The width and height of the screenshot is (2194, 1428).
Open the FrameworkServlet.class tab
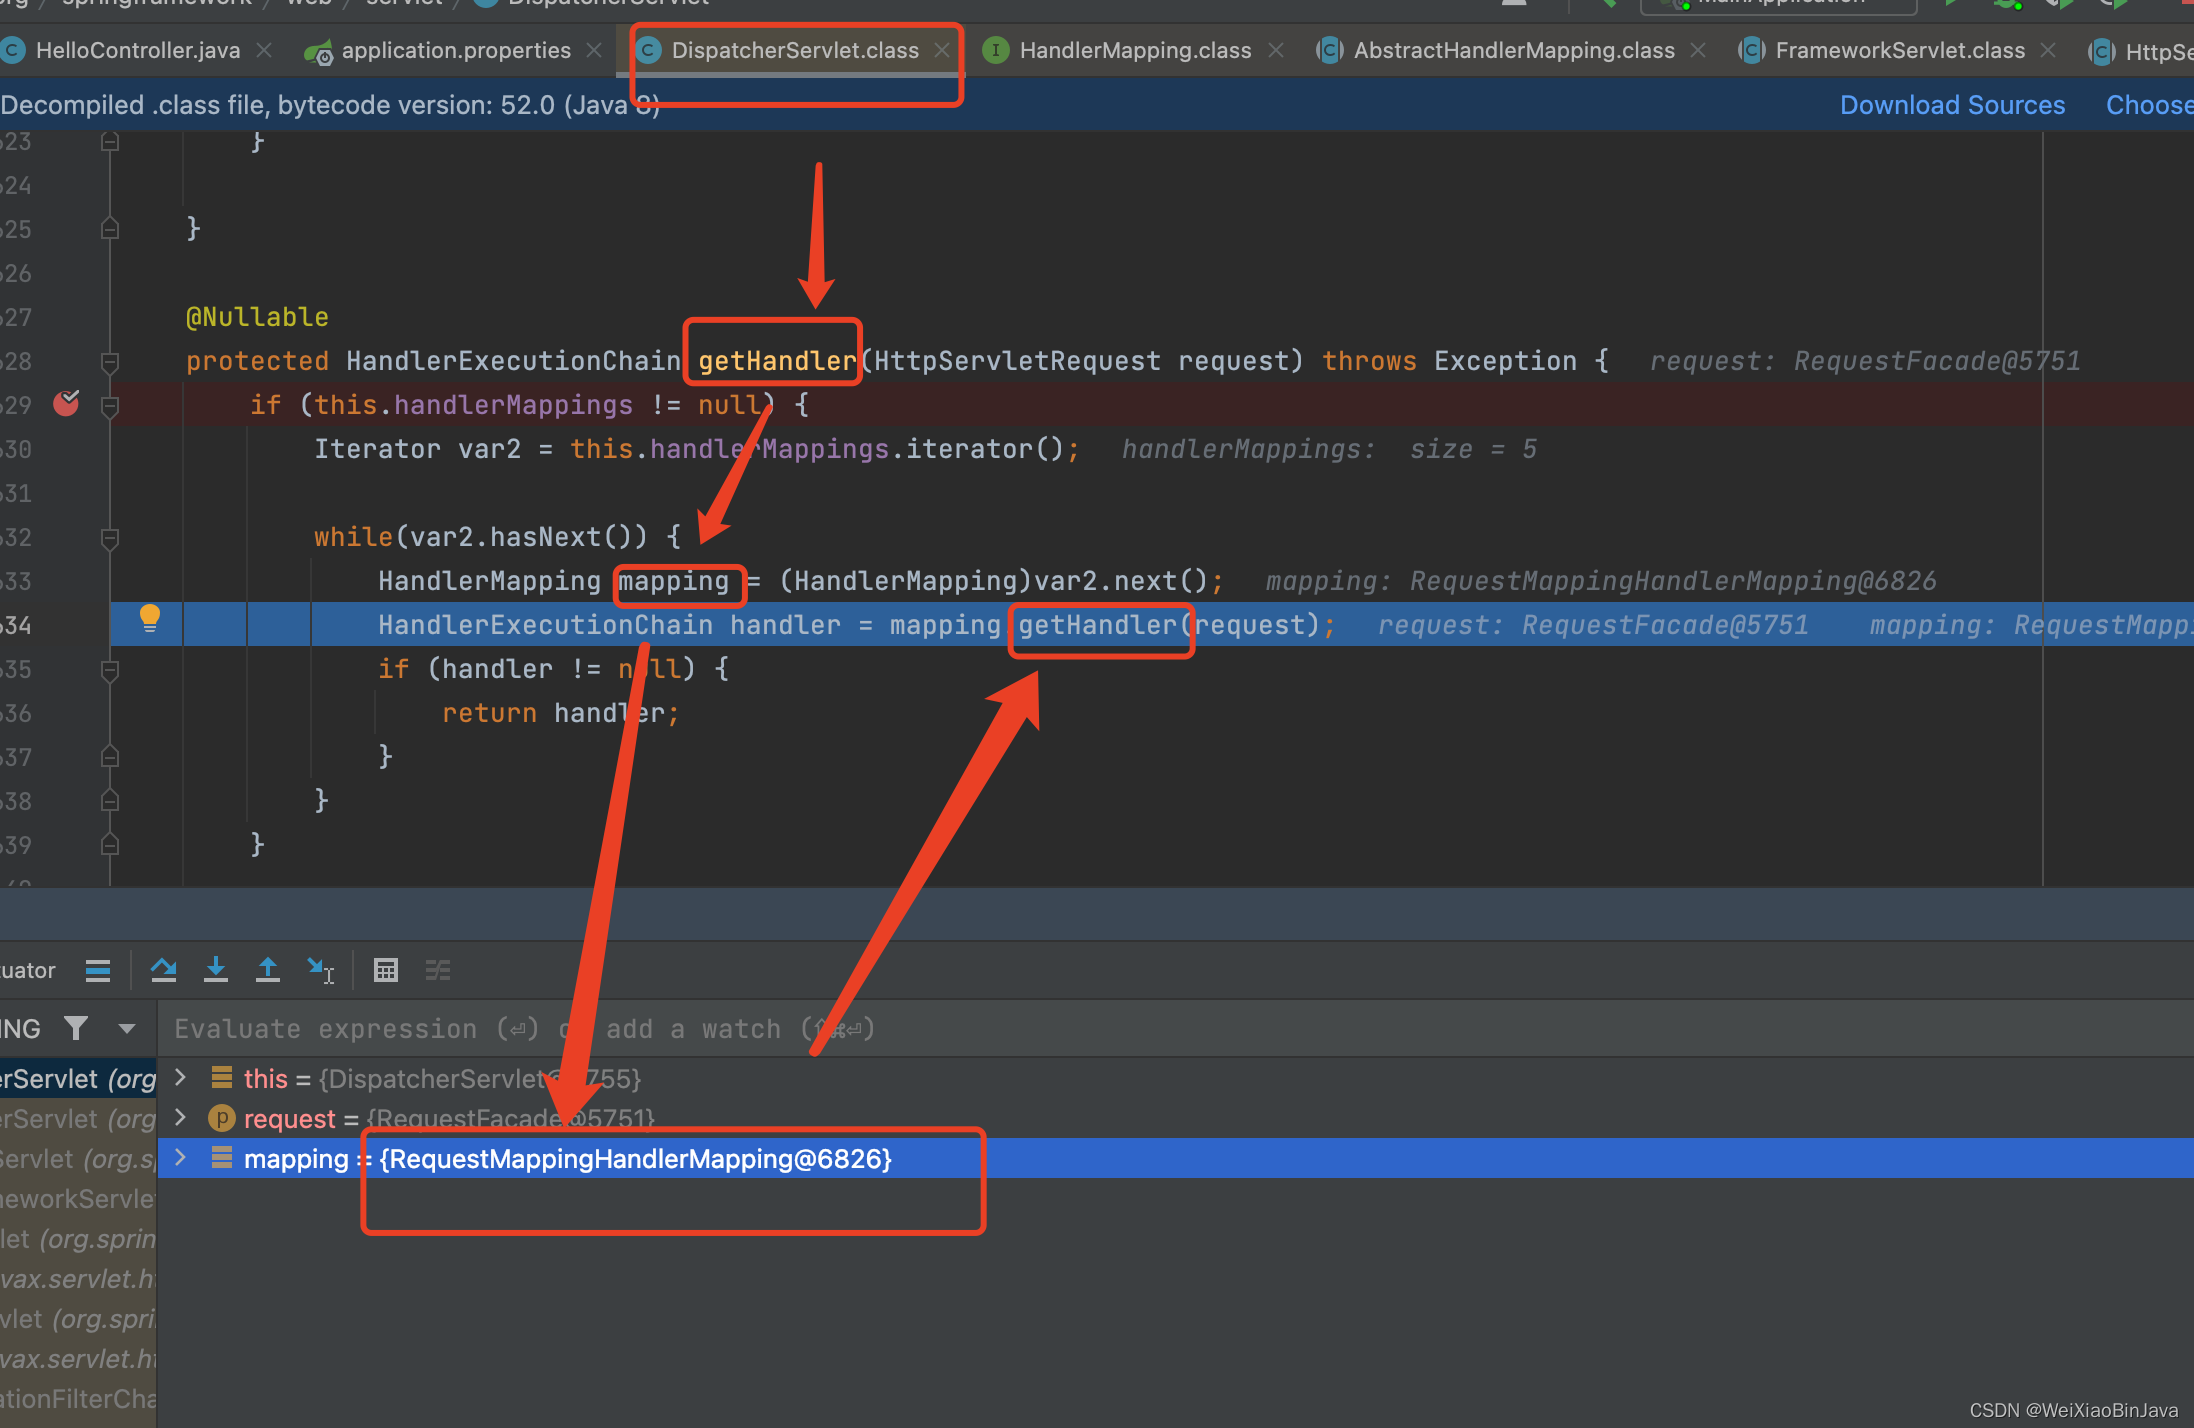click(x=1899, y=50)
